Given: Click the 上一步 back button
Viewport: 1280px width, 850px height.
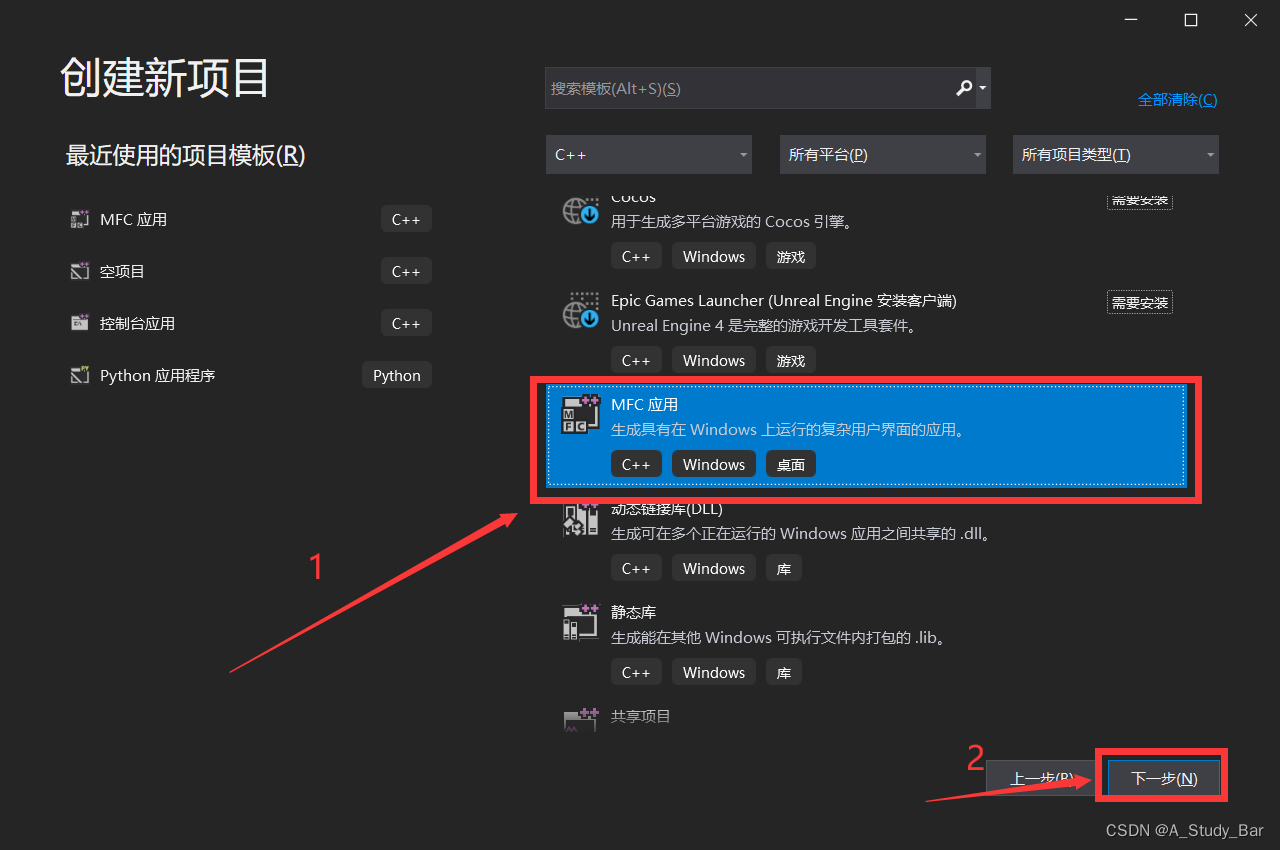Looking at the screenshot, I should (1043, 778).
